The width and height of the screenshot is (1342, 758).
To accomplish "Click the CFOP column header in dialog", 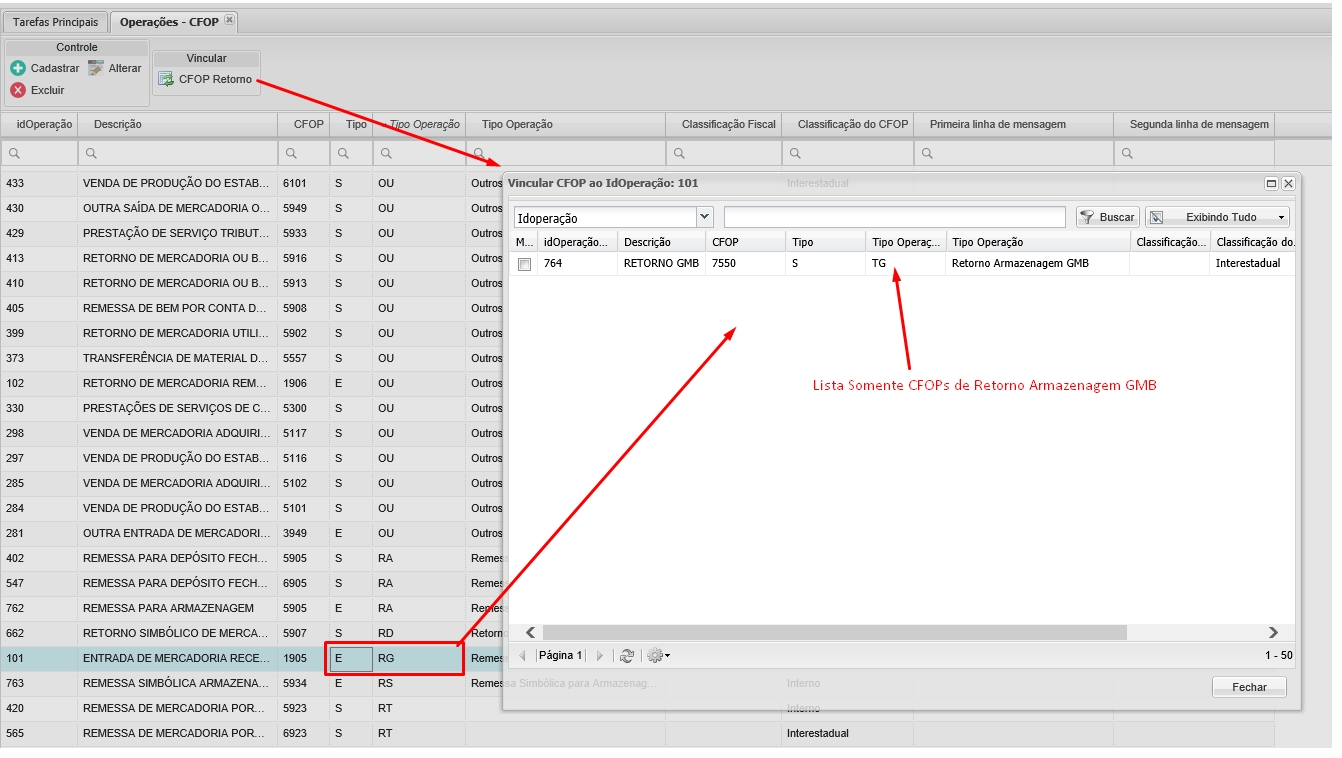I will pos(745,242).
